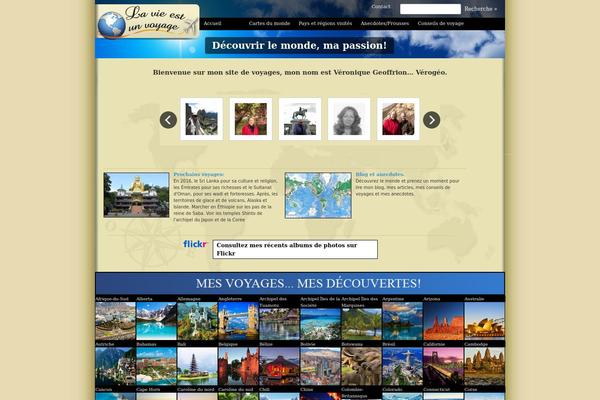Viewport: 600px width, 400px height.
Task: Select the woman in red jacket carousel photo
Action: tap(251, 119)
